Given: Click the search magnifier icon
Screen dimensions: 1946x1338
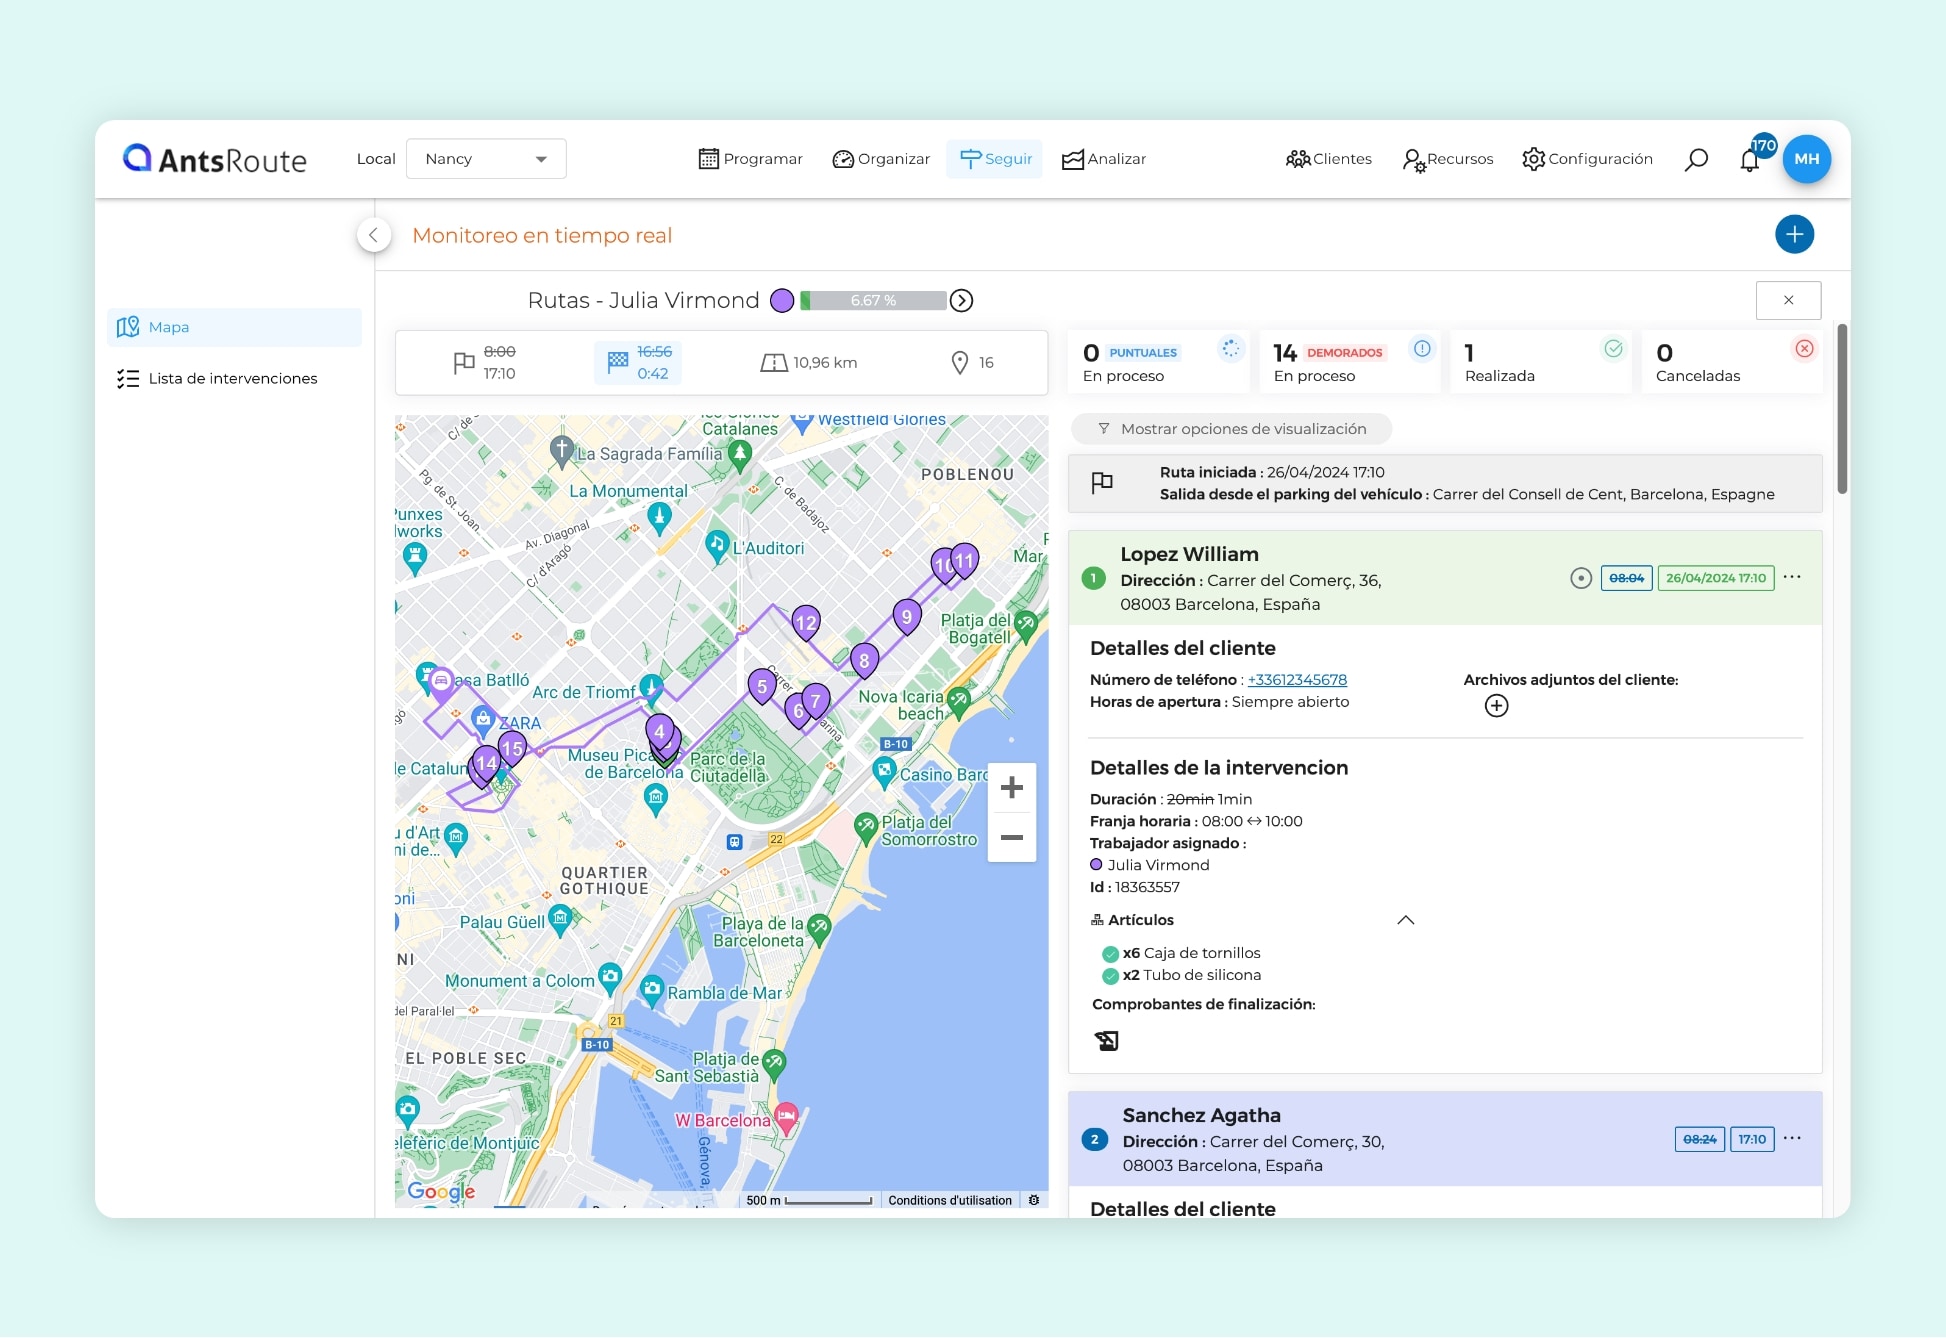Looking at the screenshot, I should [x=1697, y=159].
